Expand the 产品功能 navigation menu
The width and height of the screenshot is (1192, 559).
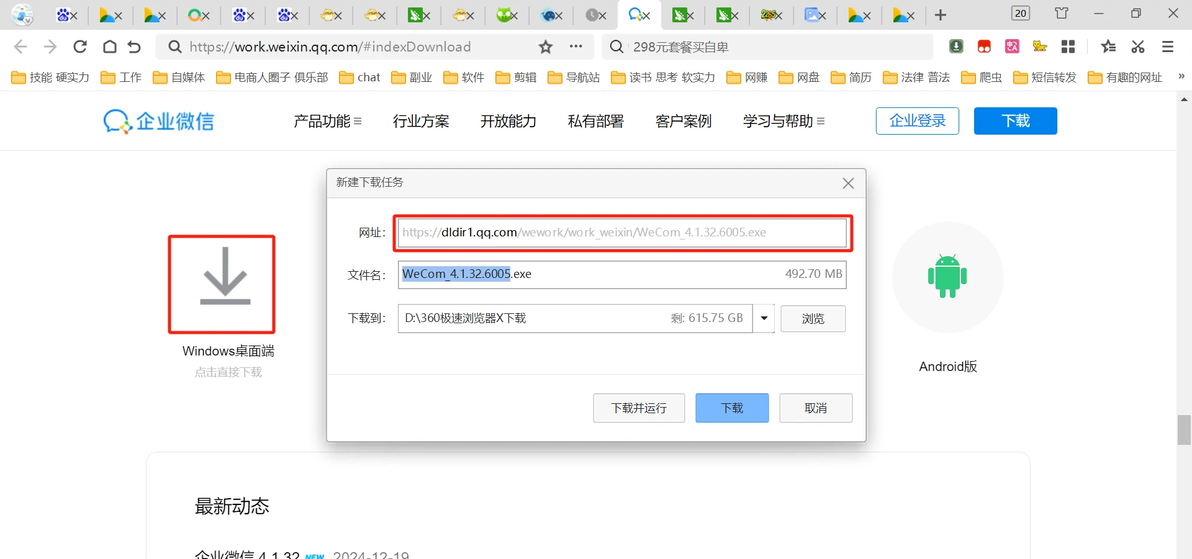[x=328, y=121]
